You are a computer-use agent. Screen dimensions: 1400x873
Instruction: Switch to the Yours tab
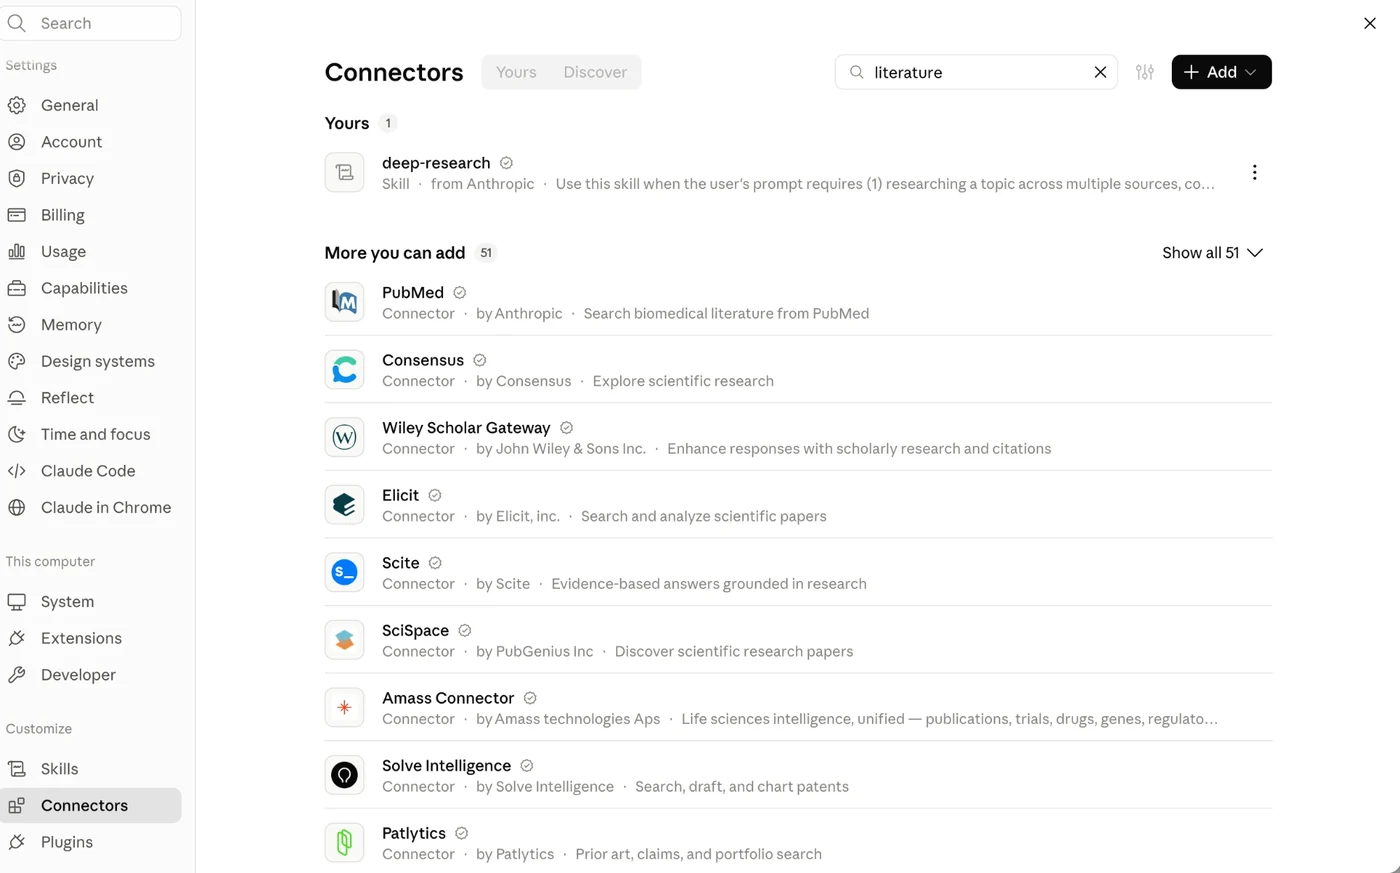coord(516,72)
